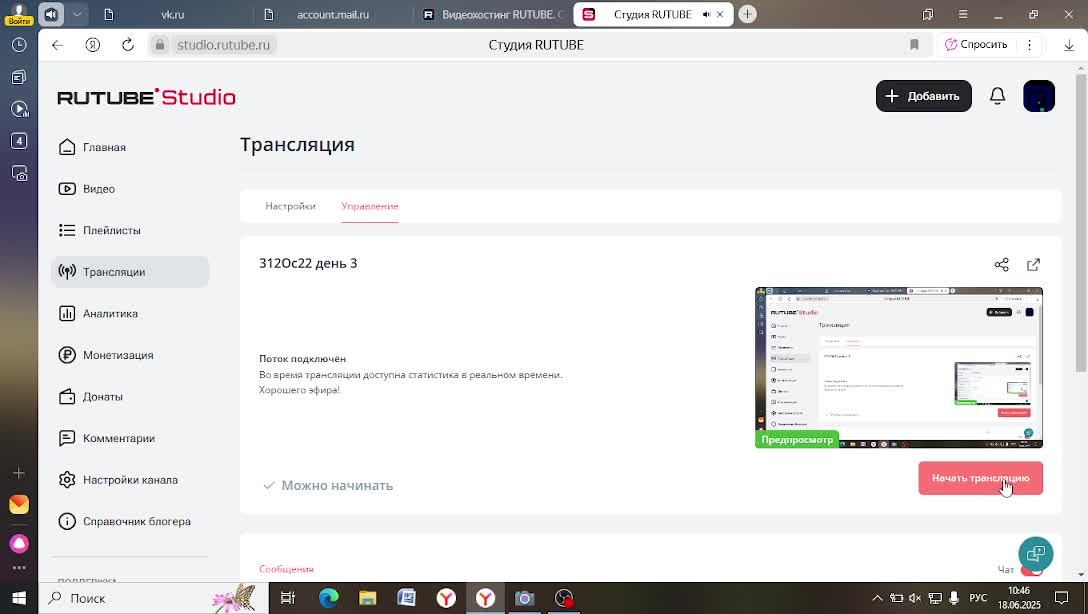This screenshot has width=1088, height=614.
Task: Go back with the browser arrow
Action: click(x=58, y=45)
